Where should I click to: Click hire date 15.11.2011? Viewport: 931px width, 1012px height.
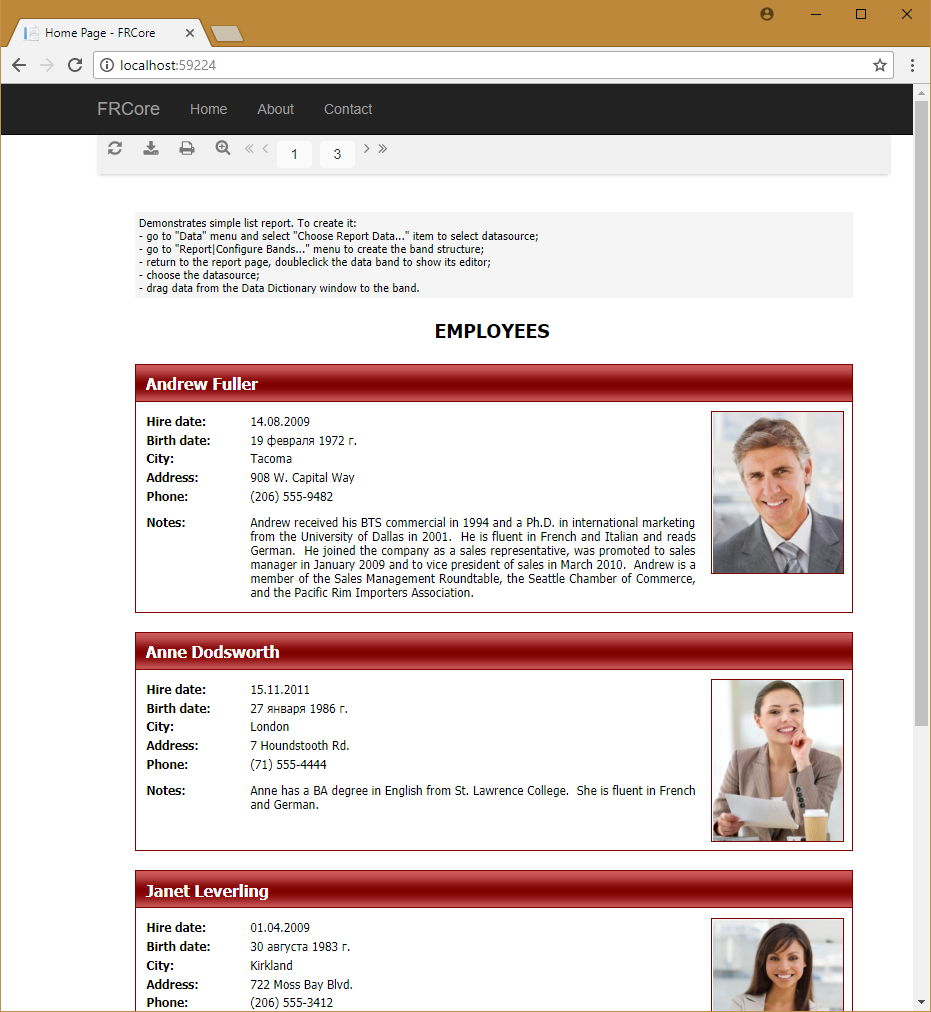280,689
